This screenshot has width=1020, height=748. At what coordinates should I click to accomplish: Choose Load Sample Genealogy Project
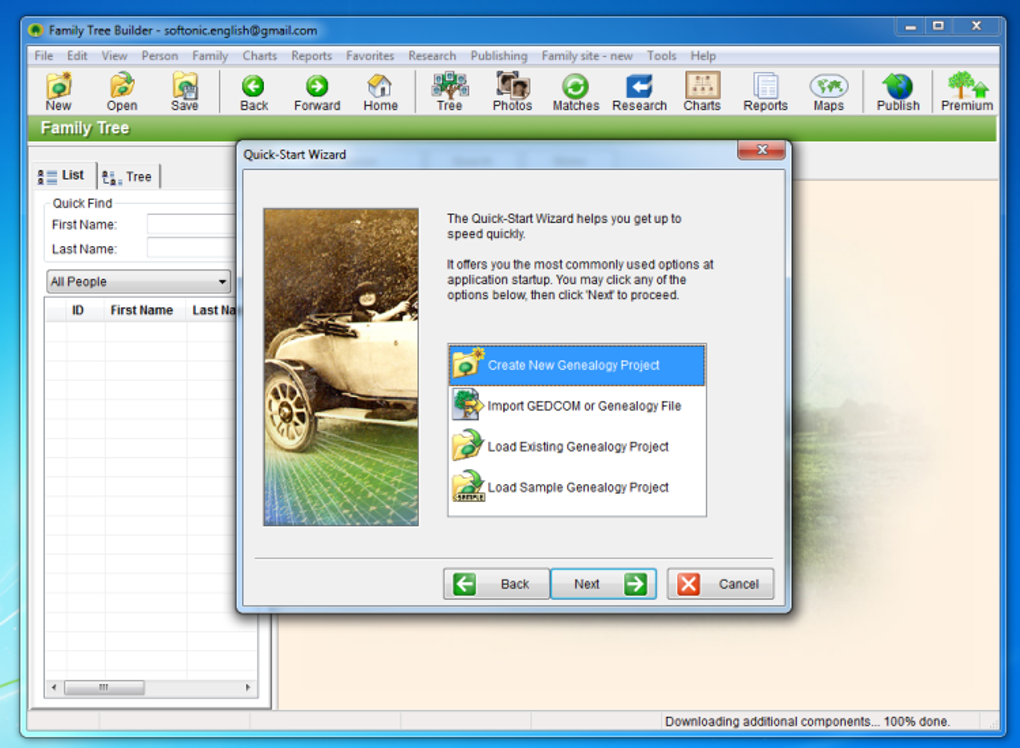click(576, 487)
